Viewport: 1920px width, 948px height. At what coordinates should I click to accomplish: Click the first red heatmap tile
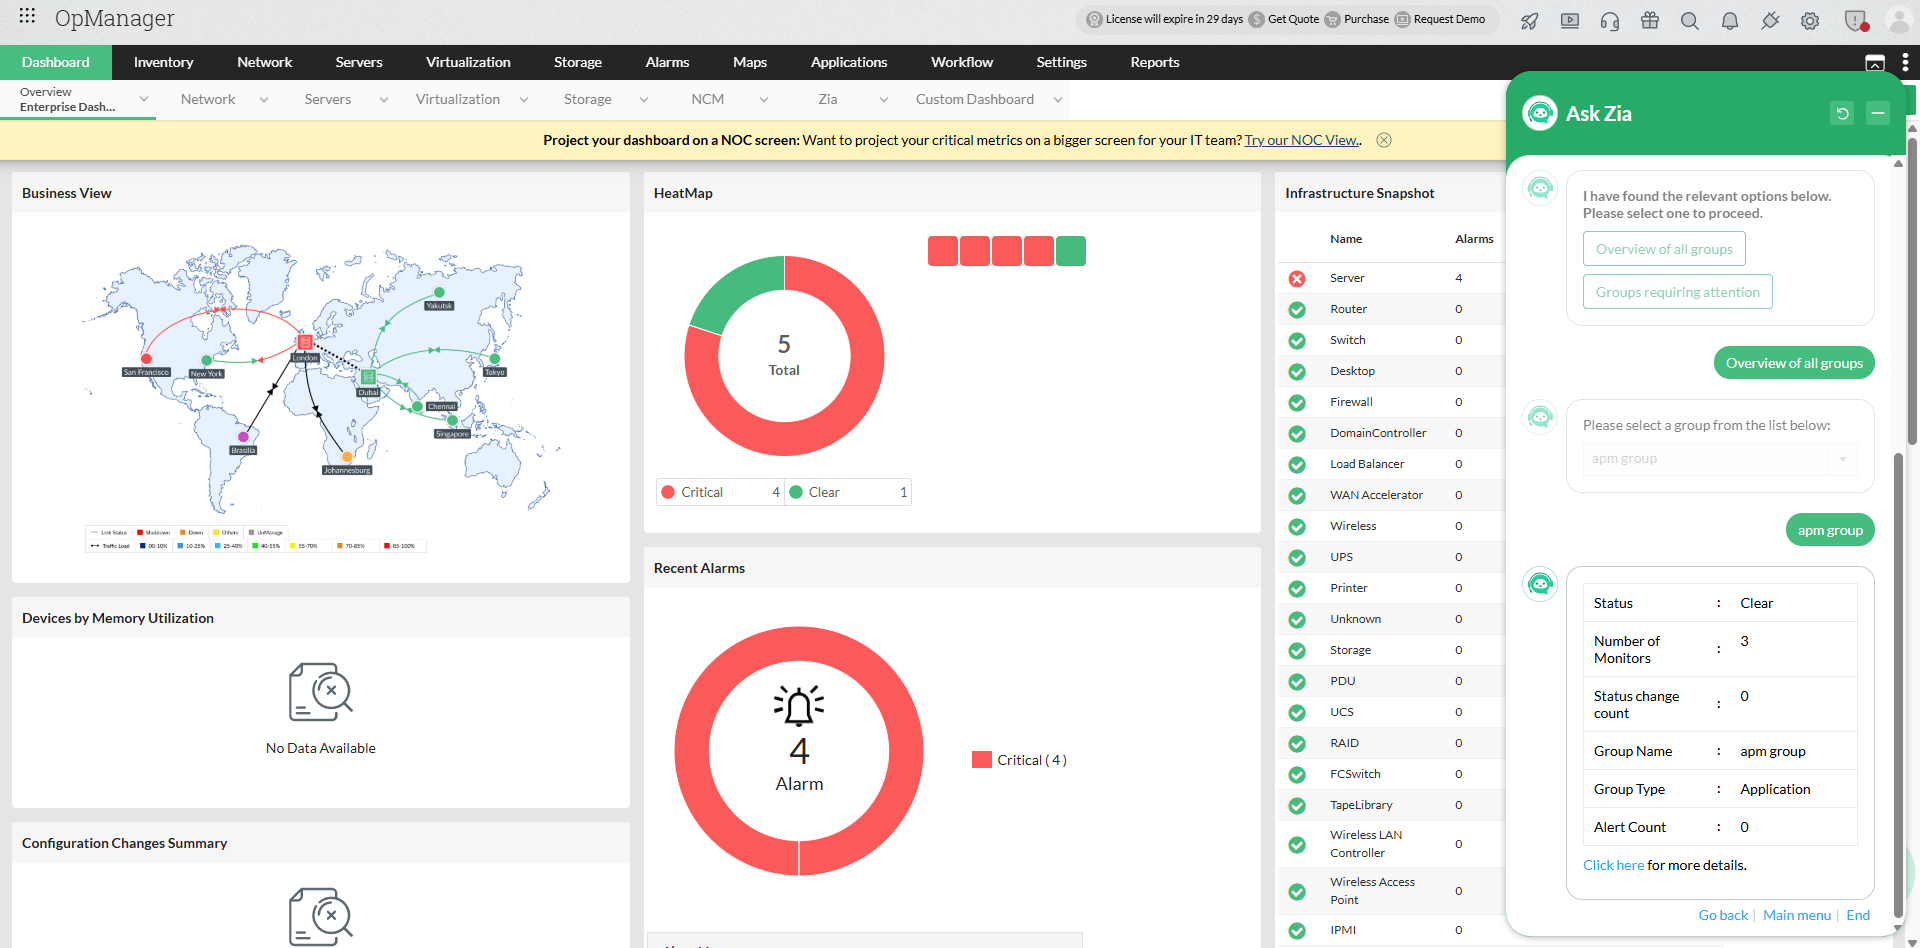(x=943, y=251)
